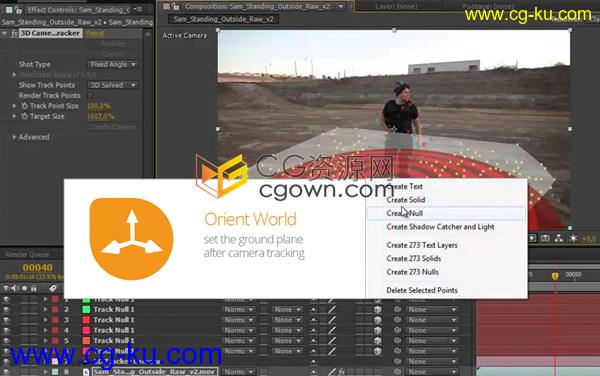Click Reset link next to 3D Camera Tracker
The image size is (600, 376).
pos(95,33)
